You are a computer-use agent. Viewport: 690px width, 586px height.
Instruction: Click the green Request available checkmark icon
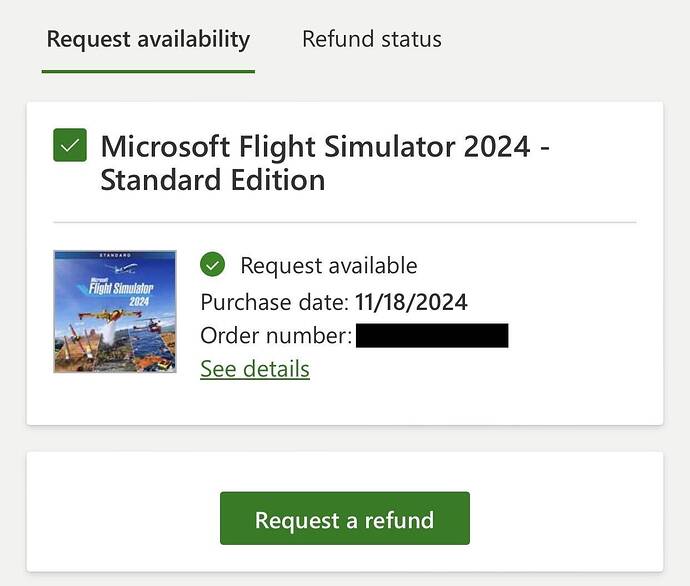[x=213, y=264]
